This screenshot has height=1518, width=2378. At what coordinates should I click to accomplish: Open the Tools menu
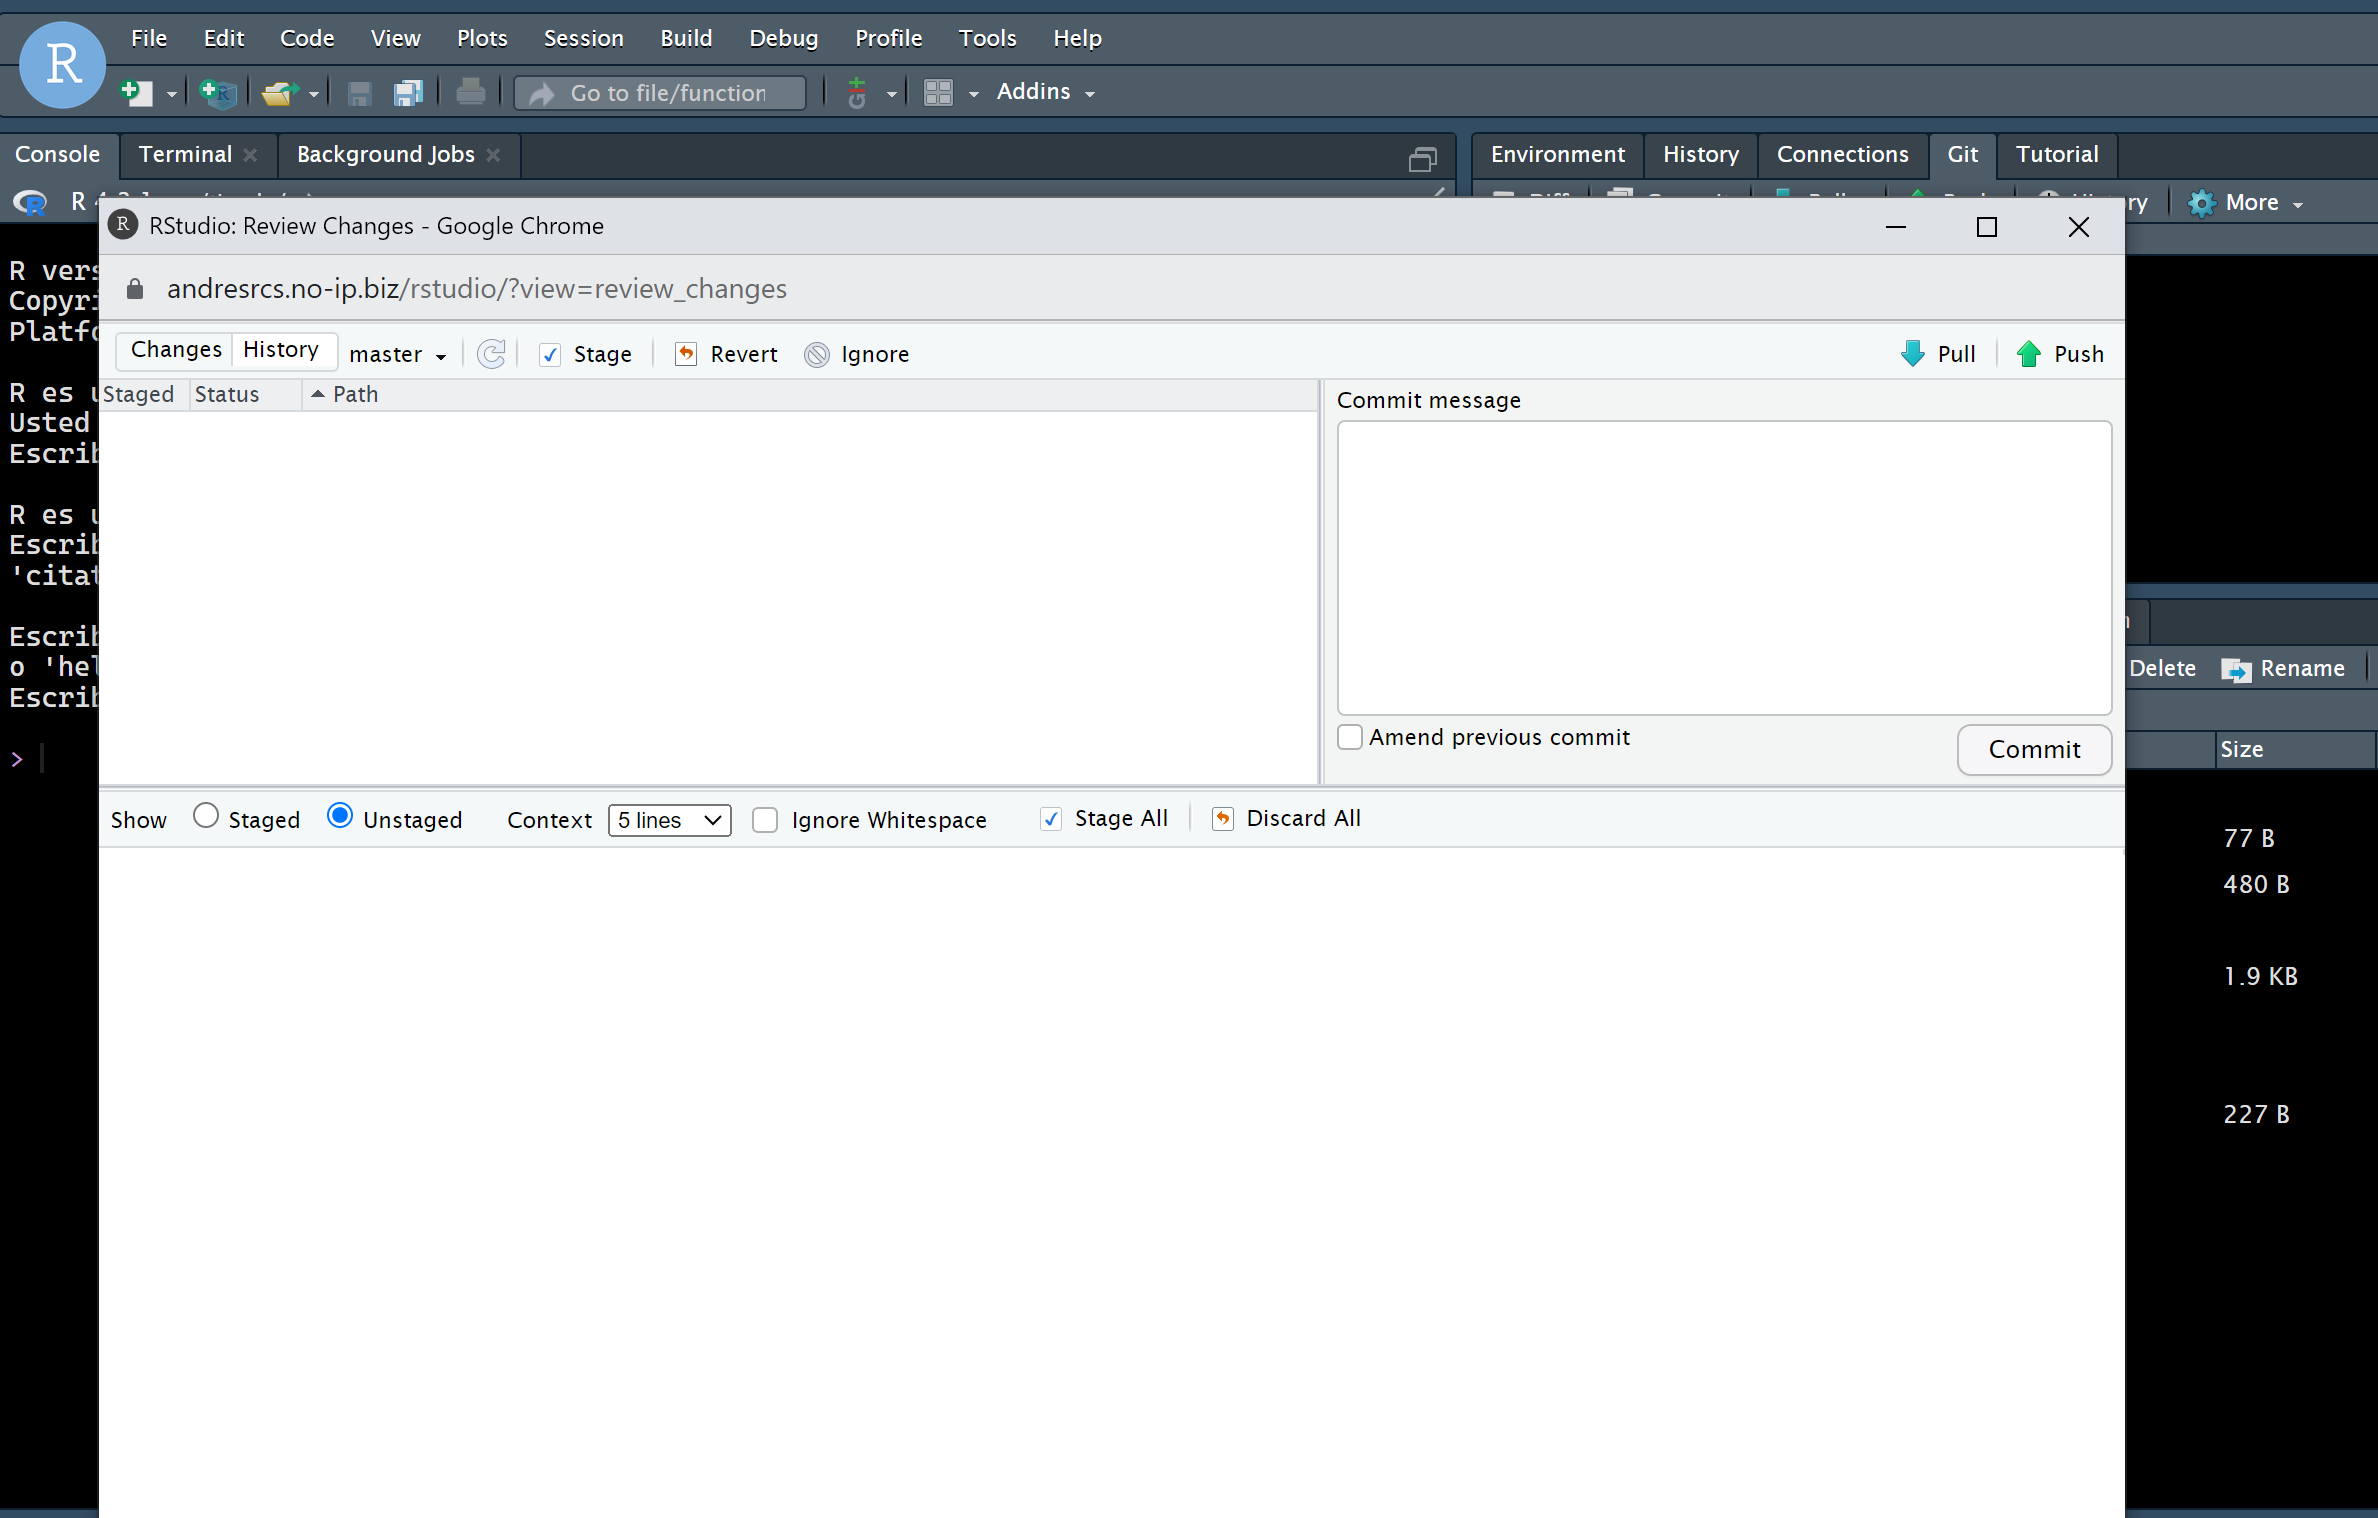pyautogui.click(x=986, y=38)
